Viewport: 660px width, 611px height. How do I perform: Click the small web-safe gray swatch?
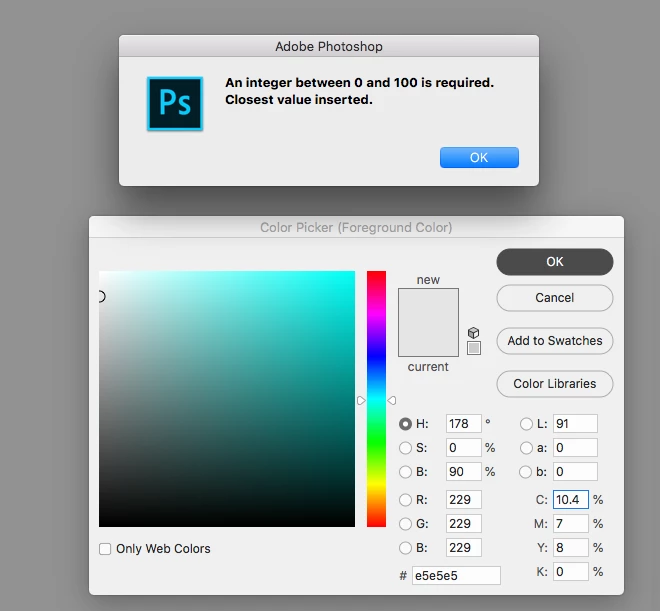tap(474, 348)
